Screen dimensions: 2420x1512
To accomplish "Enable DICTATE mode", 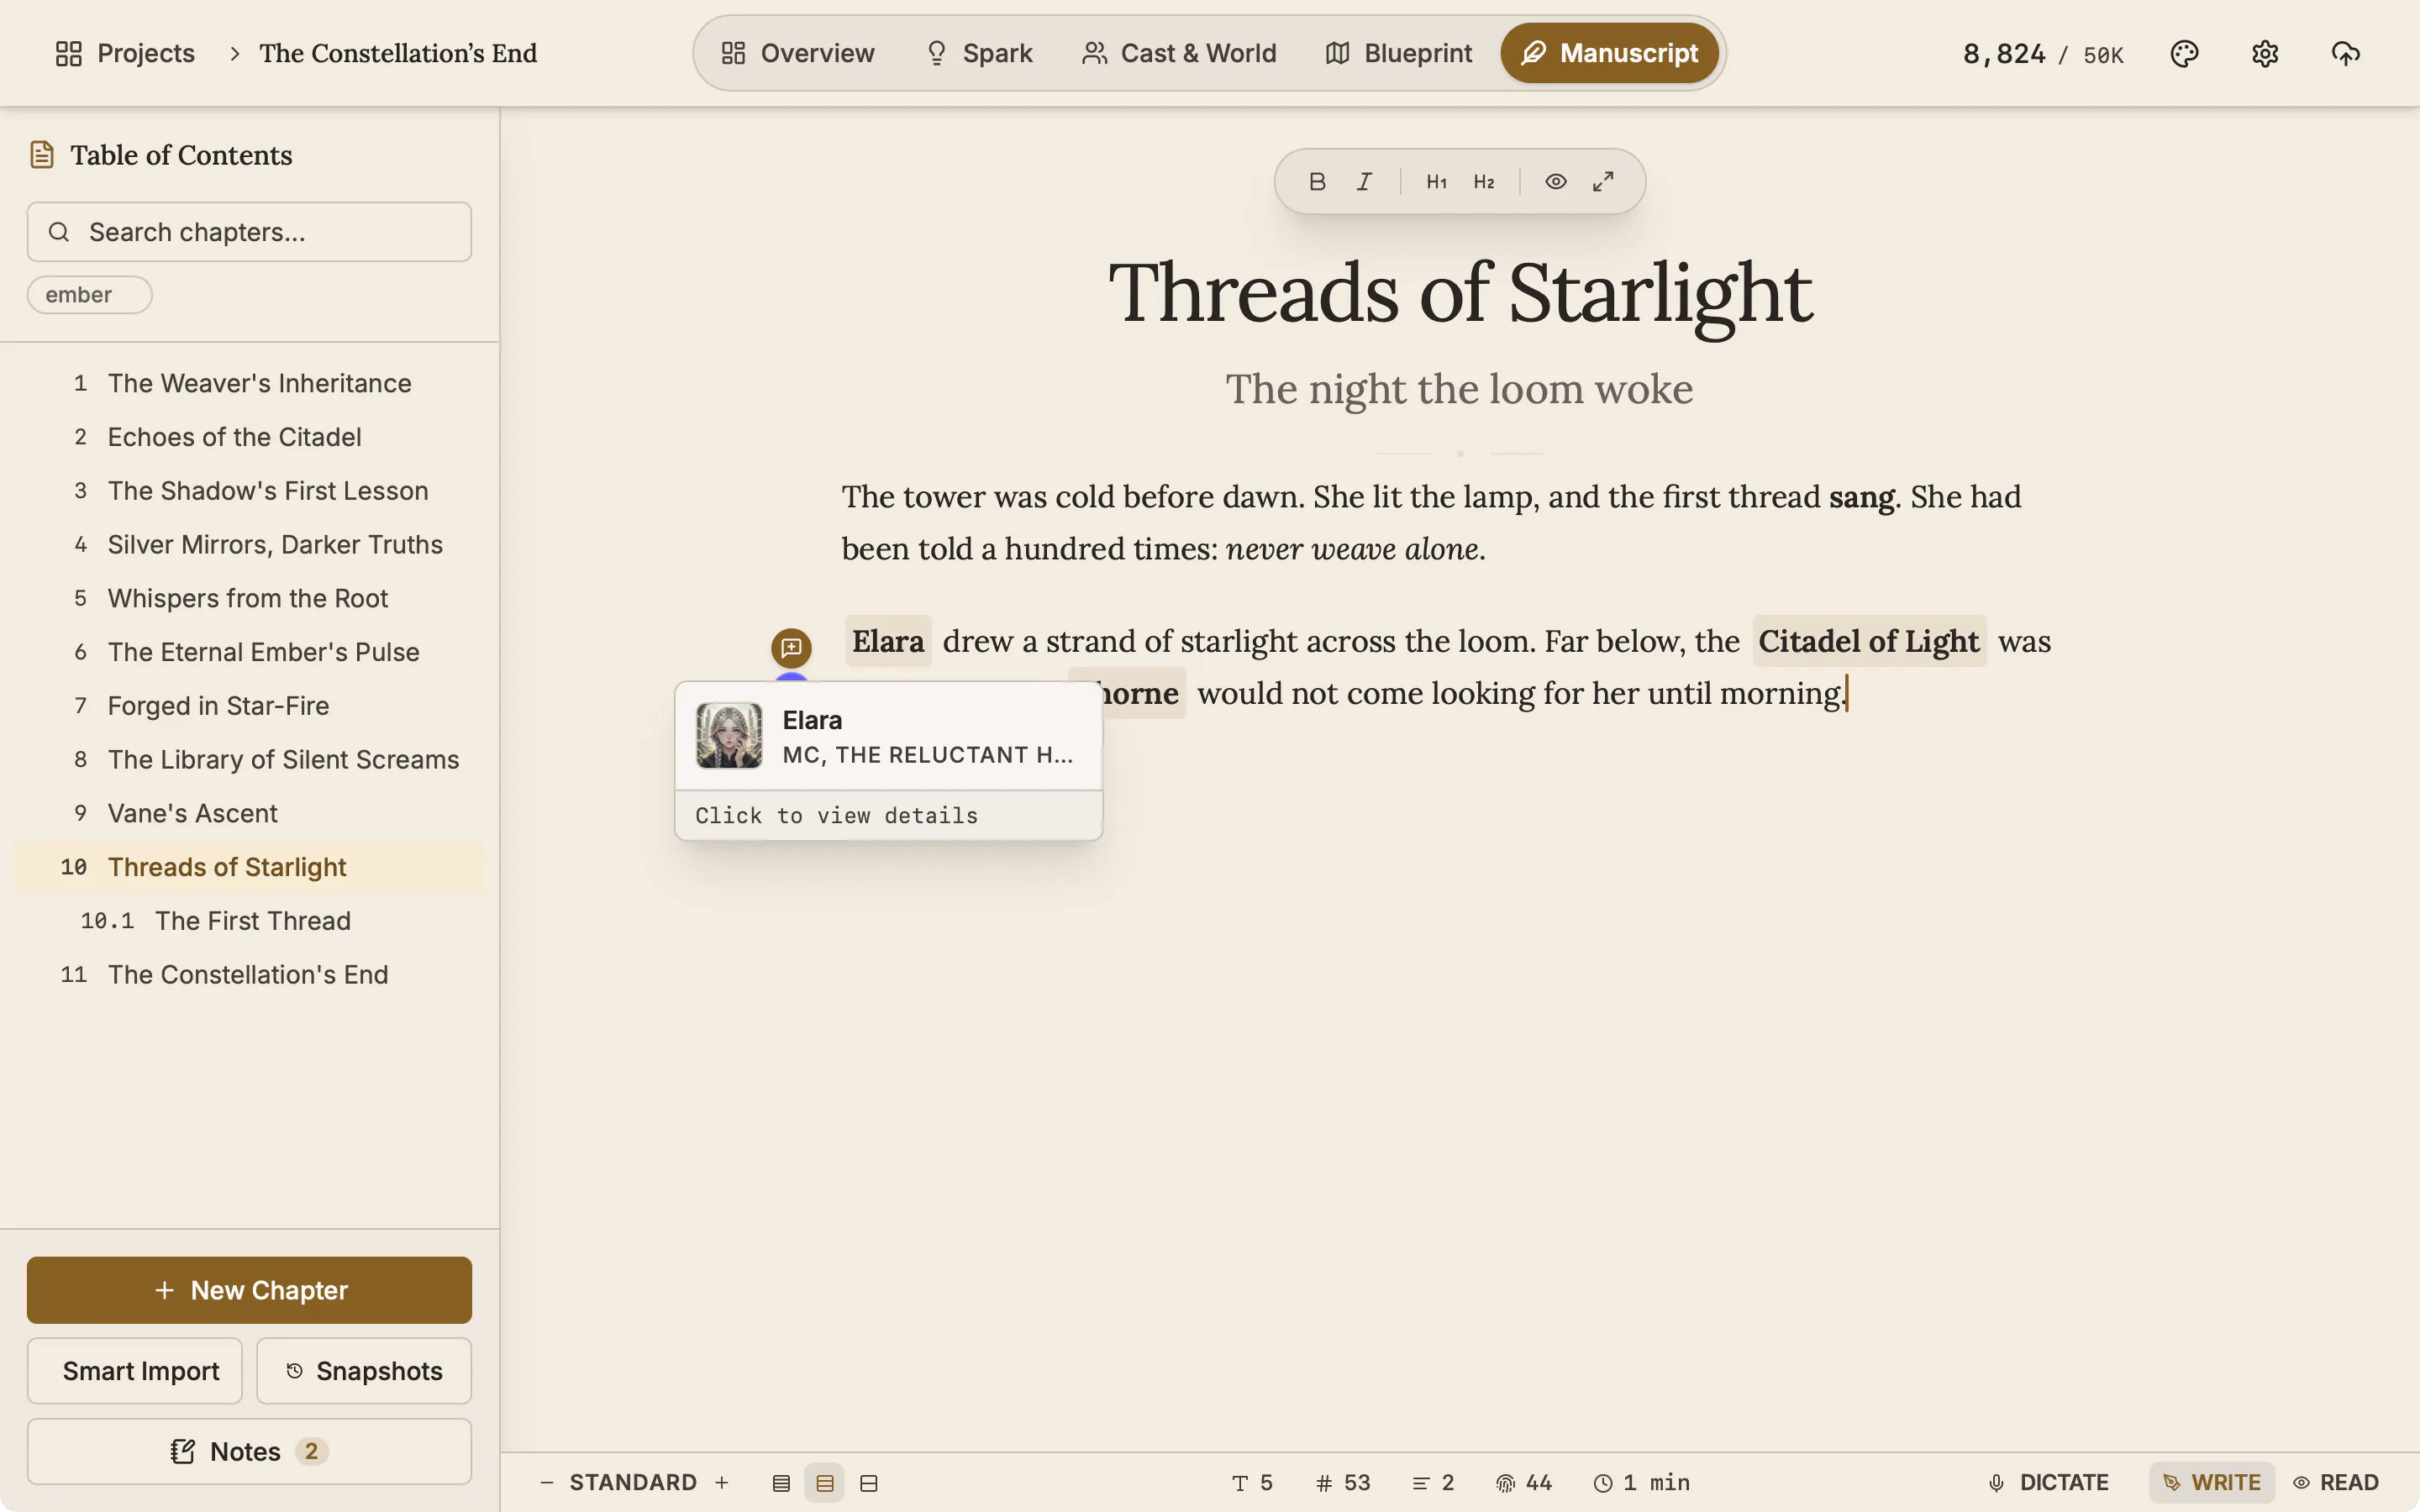I will tap(2048, 1482).
